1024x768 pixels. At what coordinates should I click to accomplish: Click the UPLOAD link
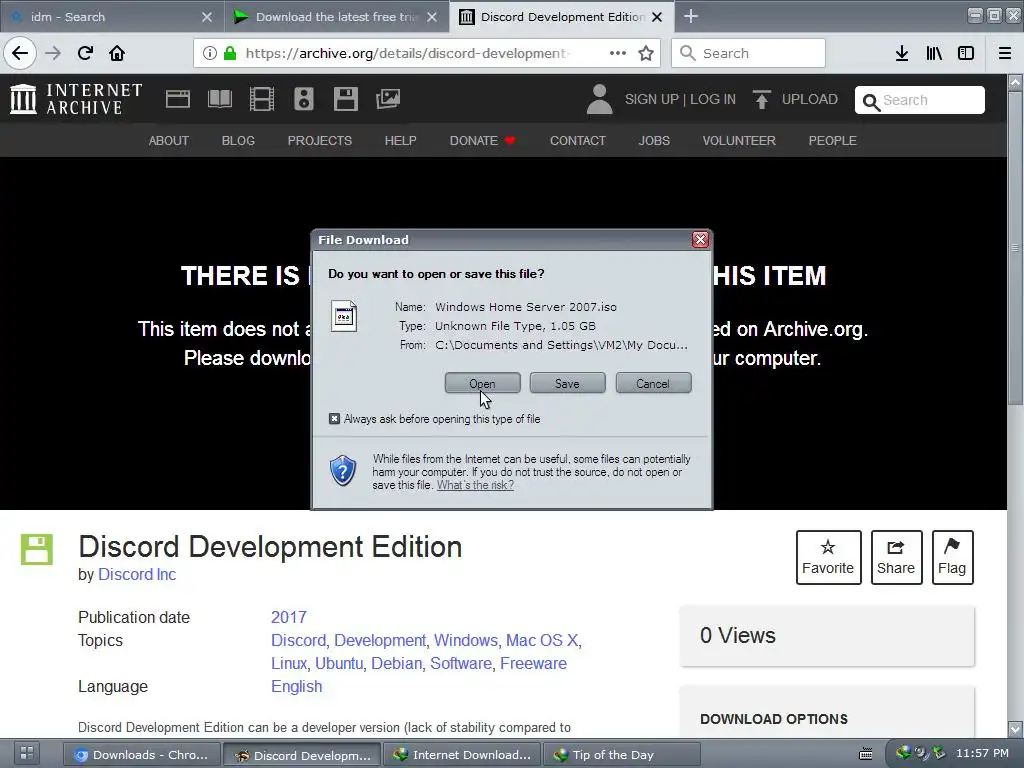[795, 99]
